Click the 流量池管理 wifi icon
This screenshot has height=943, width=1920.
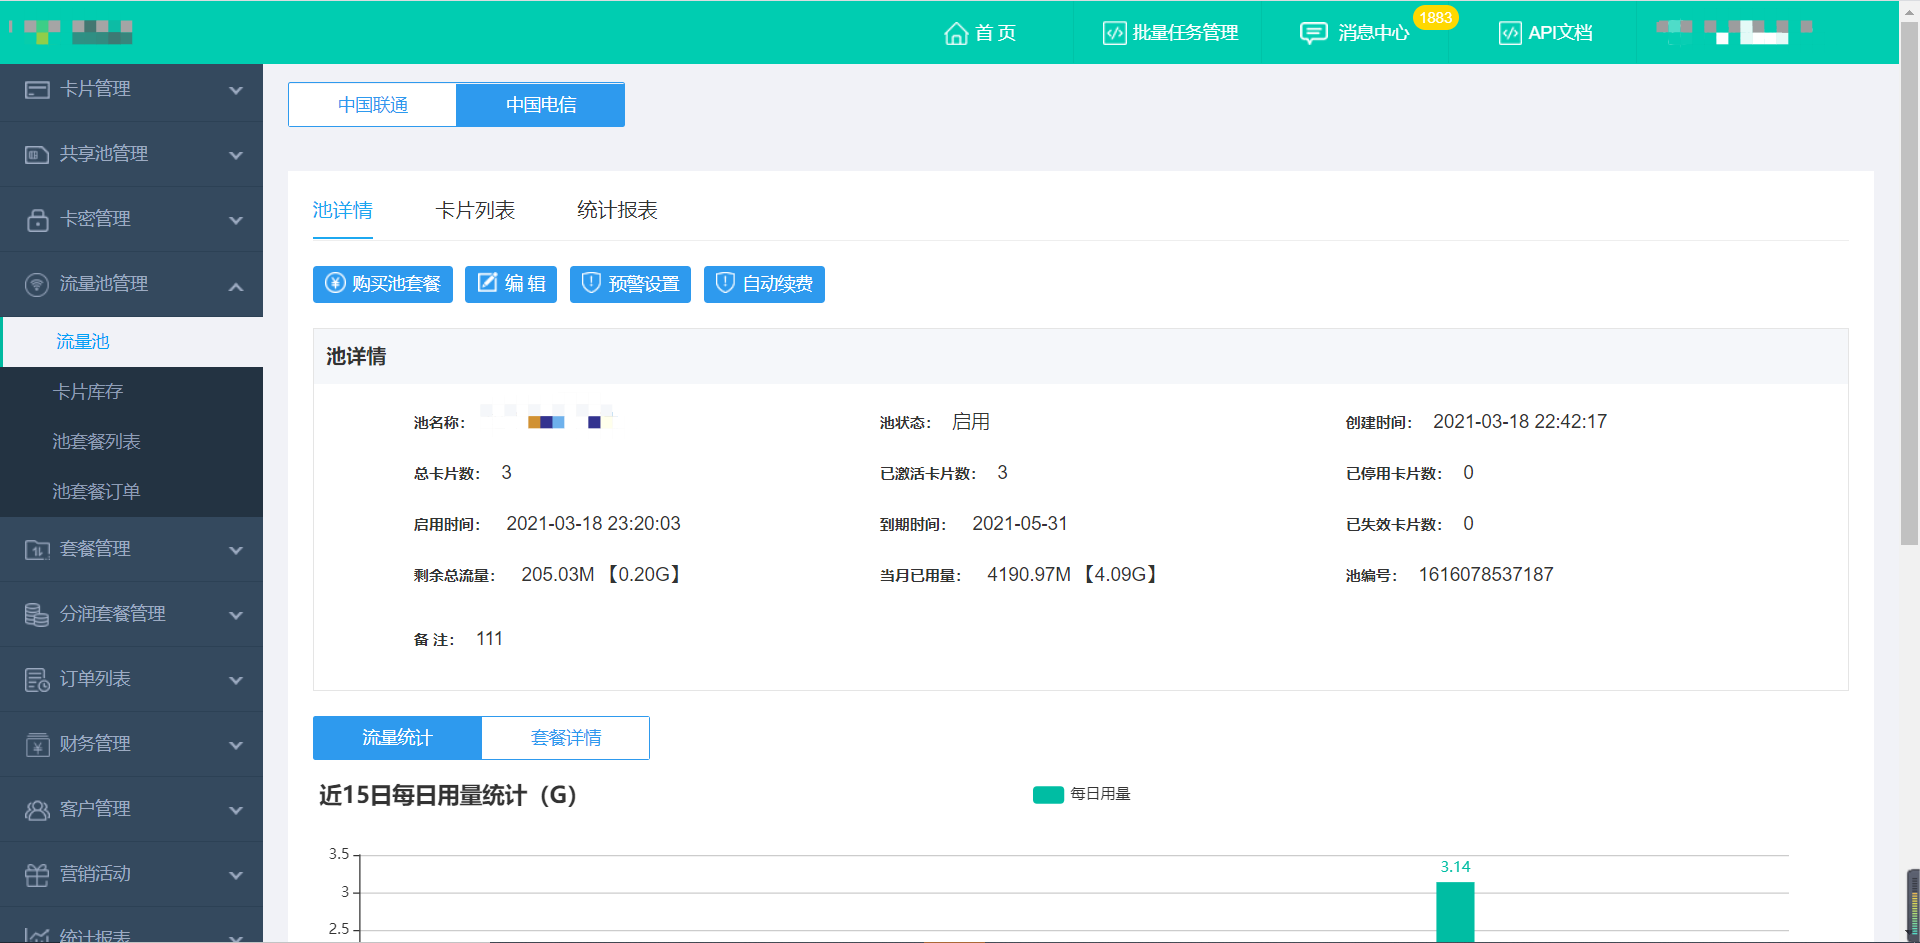point(37,285)
